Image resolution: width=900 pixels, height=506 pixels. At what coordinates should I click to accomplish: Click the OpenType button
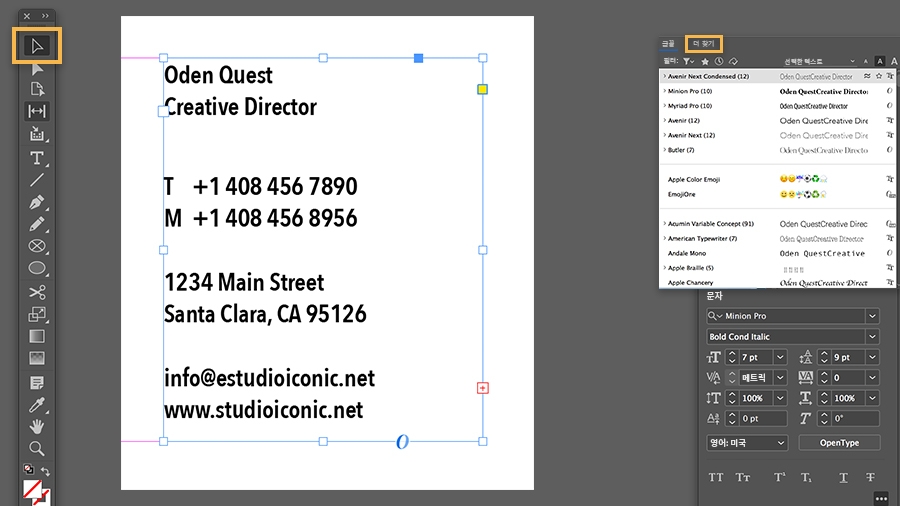point(839,443)
